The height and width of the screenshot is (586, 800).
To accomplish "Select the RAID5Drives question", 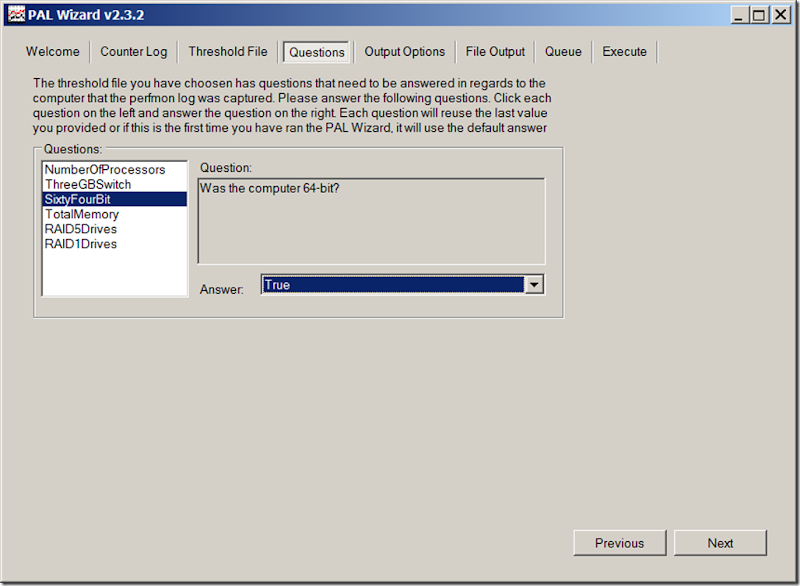I will click(x=115, y=228).
